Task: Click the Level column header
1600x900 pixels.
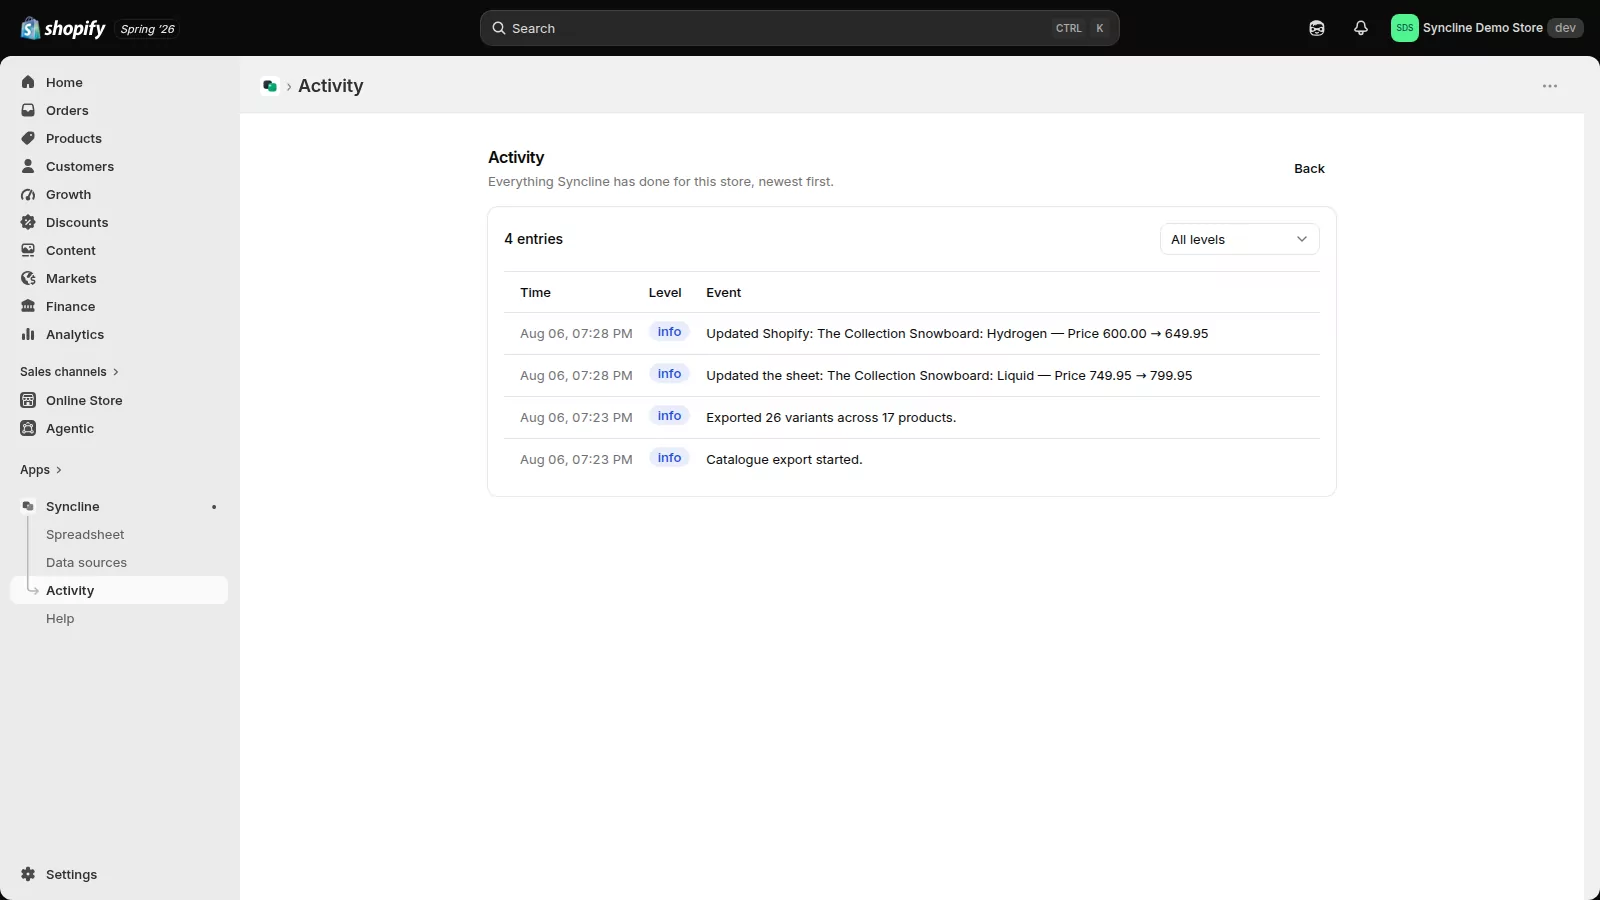Action: [x=665, y=292]
